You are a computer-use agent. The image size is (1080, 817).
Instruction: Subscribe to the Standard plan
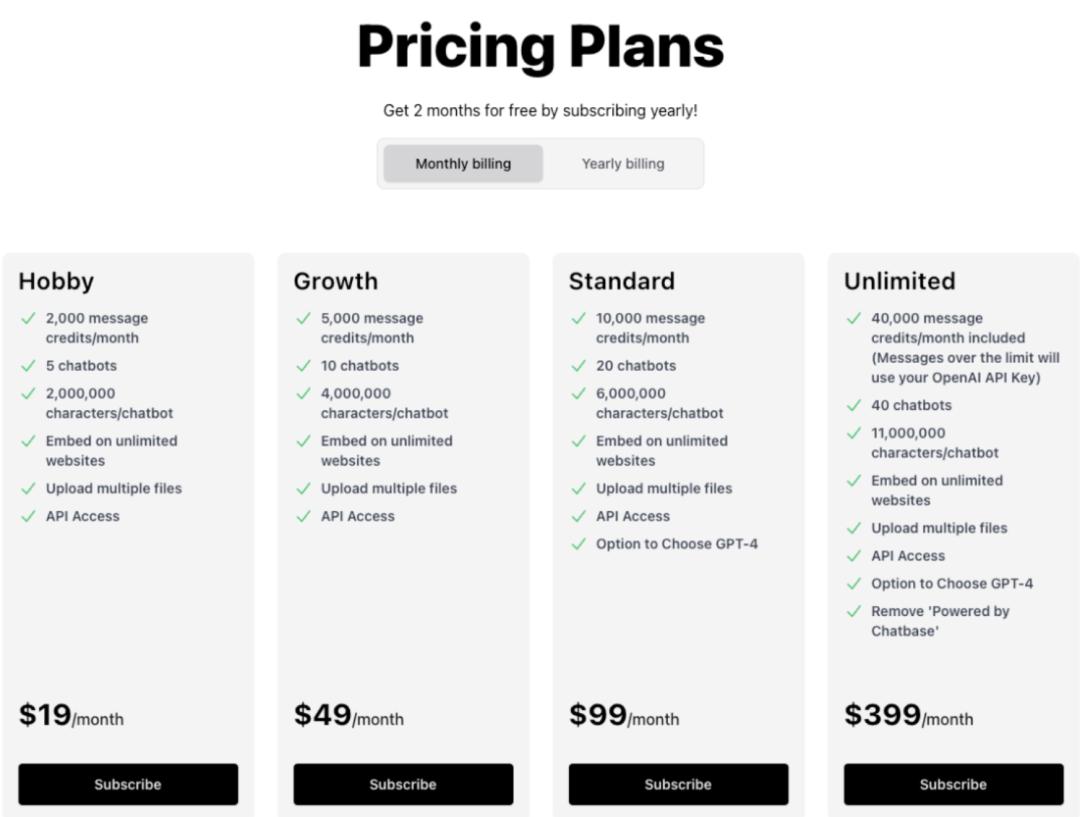click(678, 785)
